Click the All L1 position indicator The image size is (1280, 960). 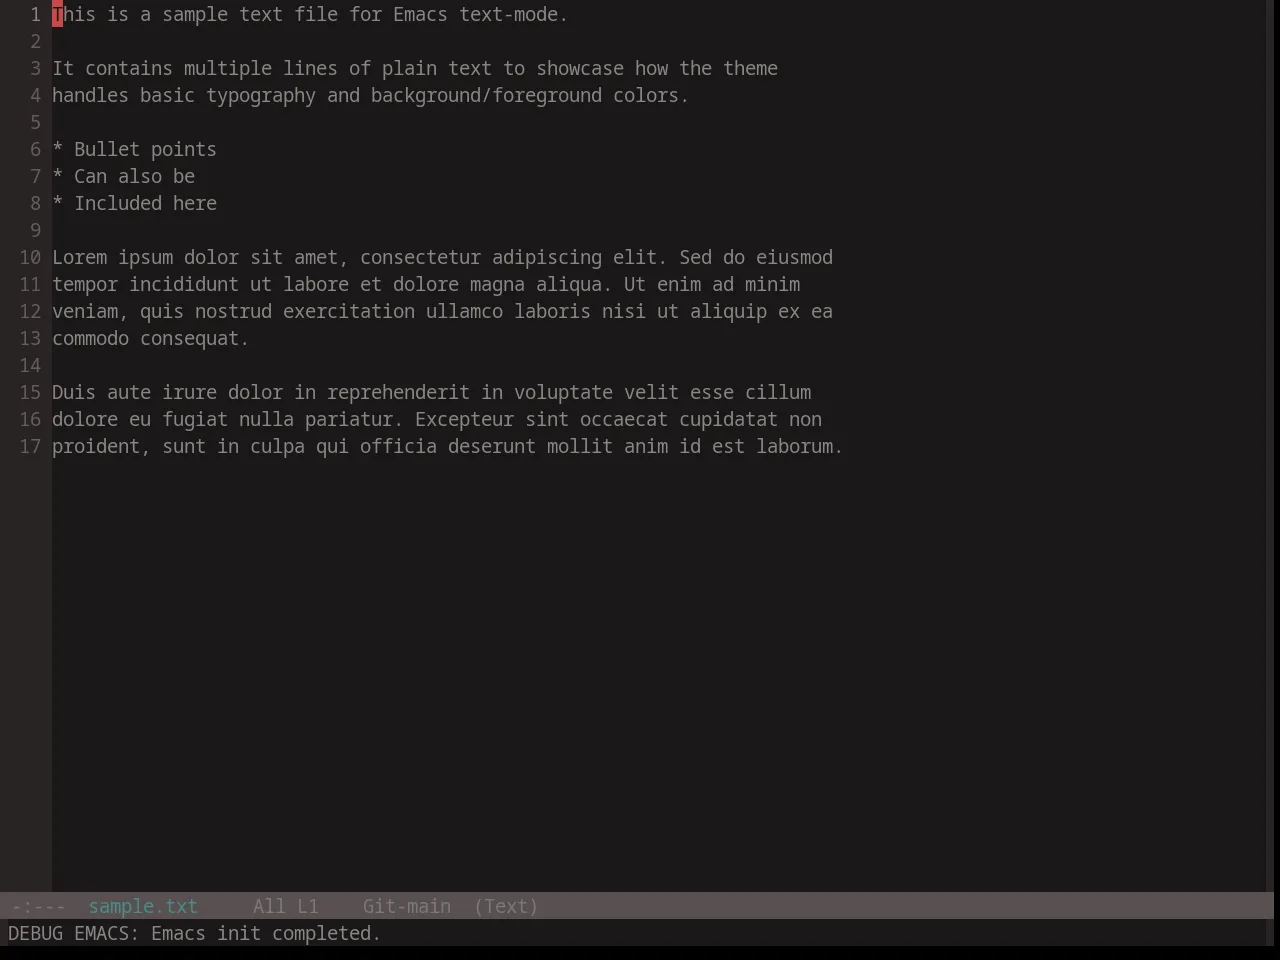point(286,907)
